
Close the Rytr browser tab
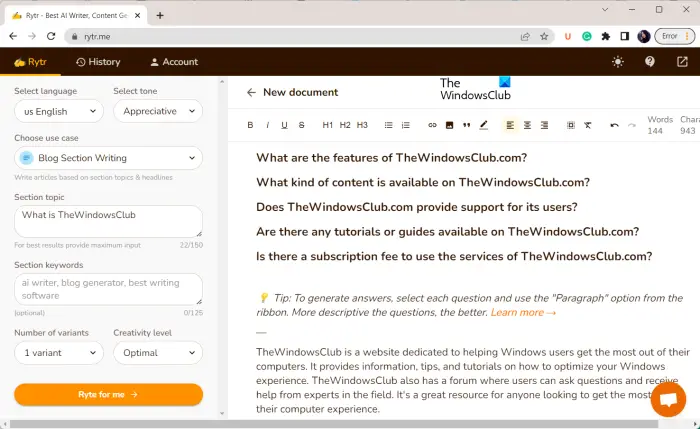tap(138, 16)
